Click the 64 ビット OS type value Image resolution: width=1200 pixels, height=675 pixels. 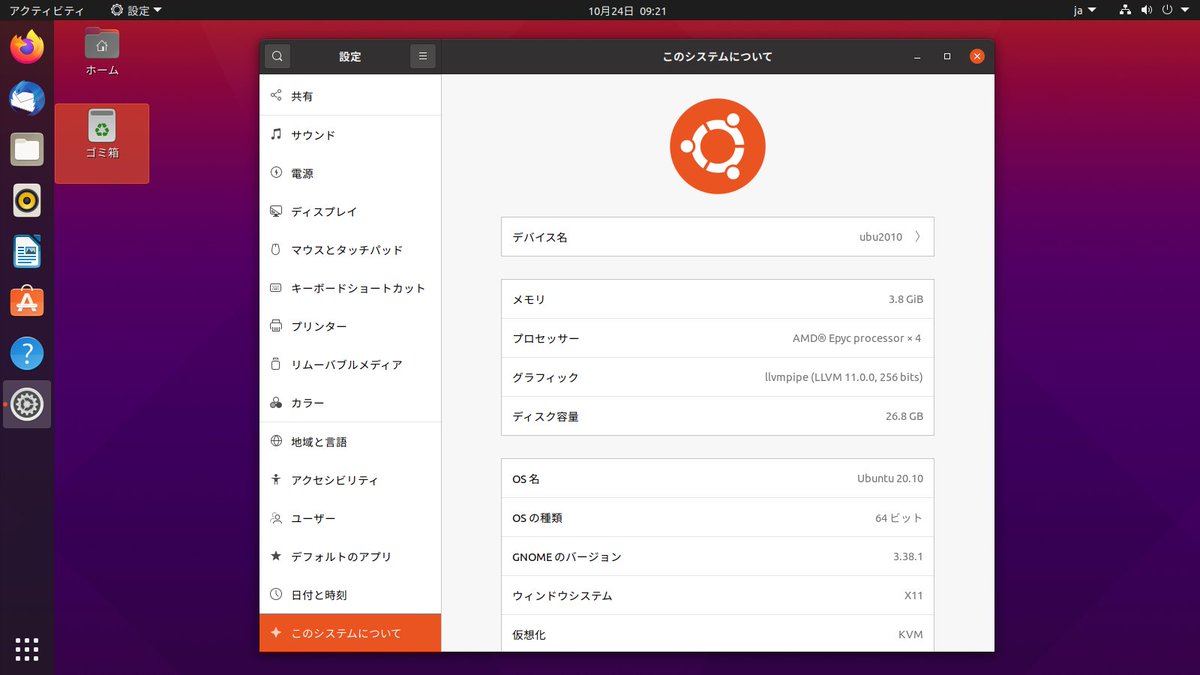pyautogui.click(x=899, y=518)
